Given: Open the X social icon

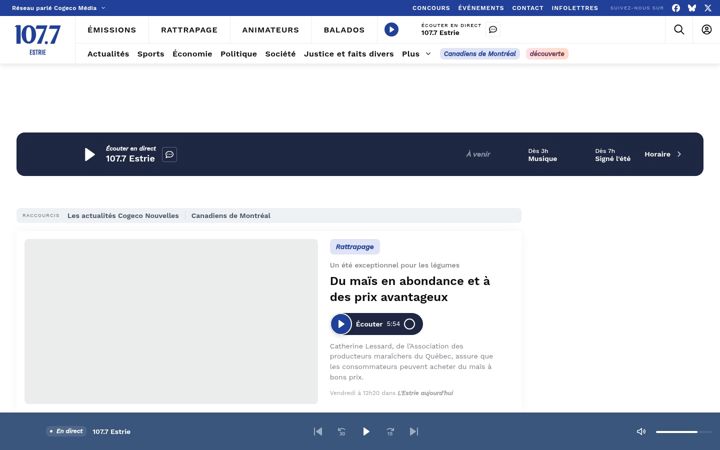Looking at the screenshot, I should pyautogui.click(x=708, y=8).
